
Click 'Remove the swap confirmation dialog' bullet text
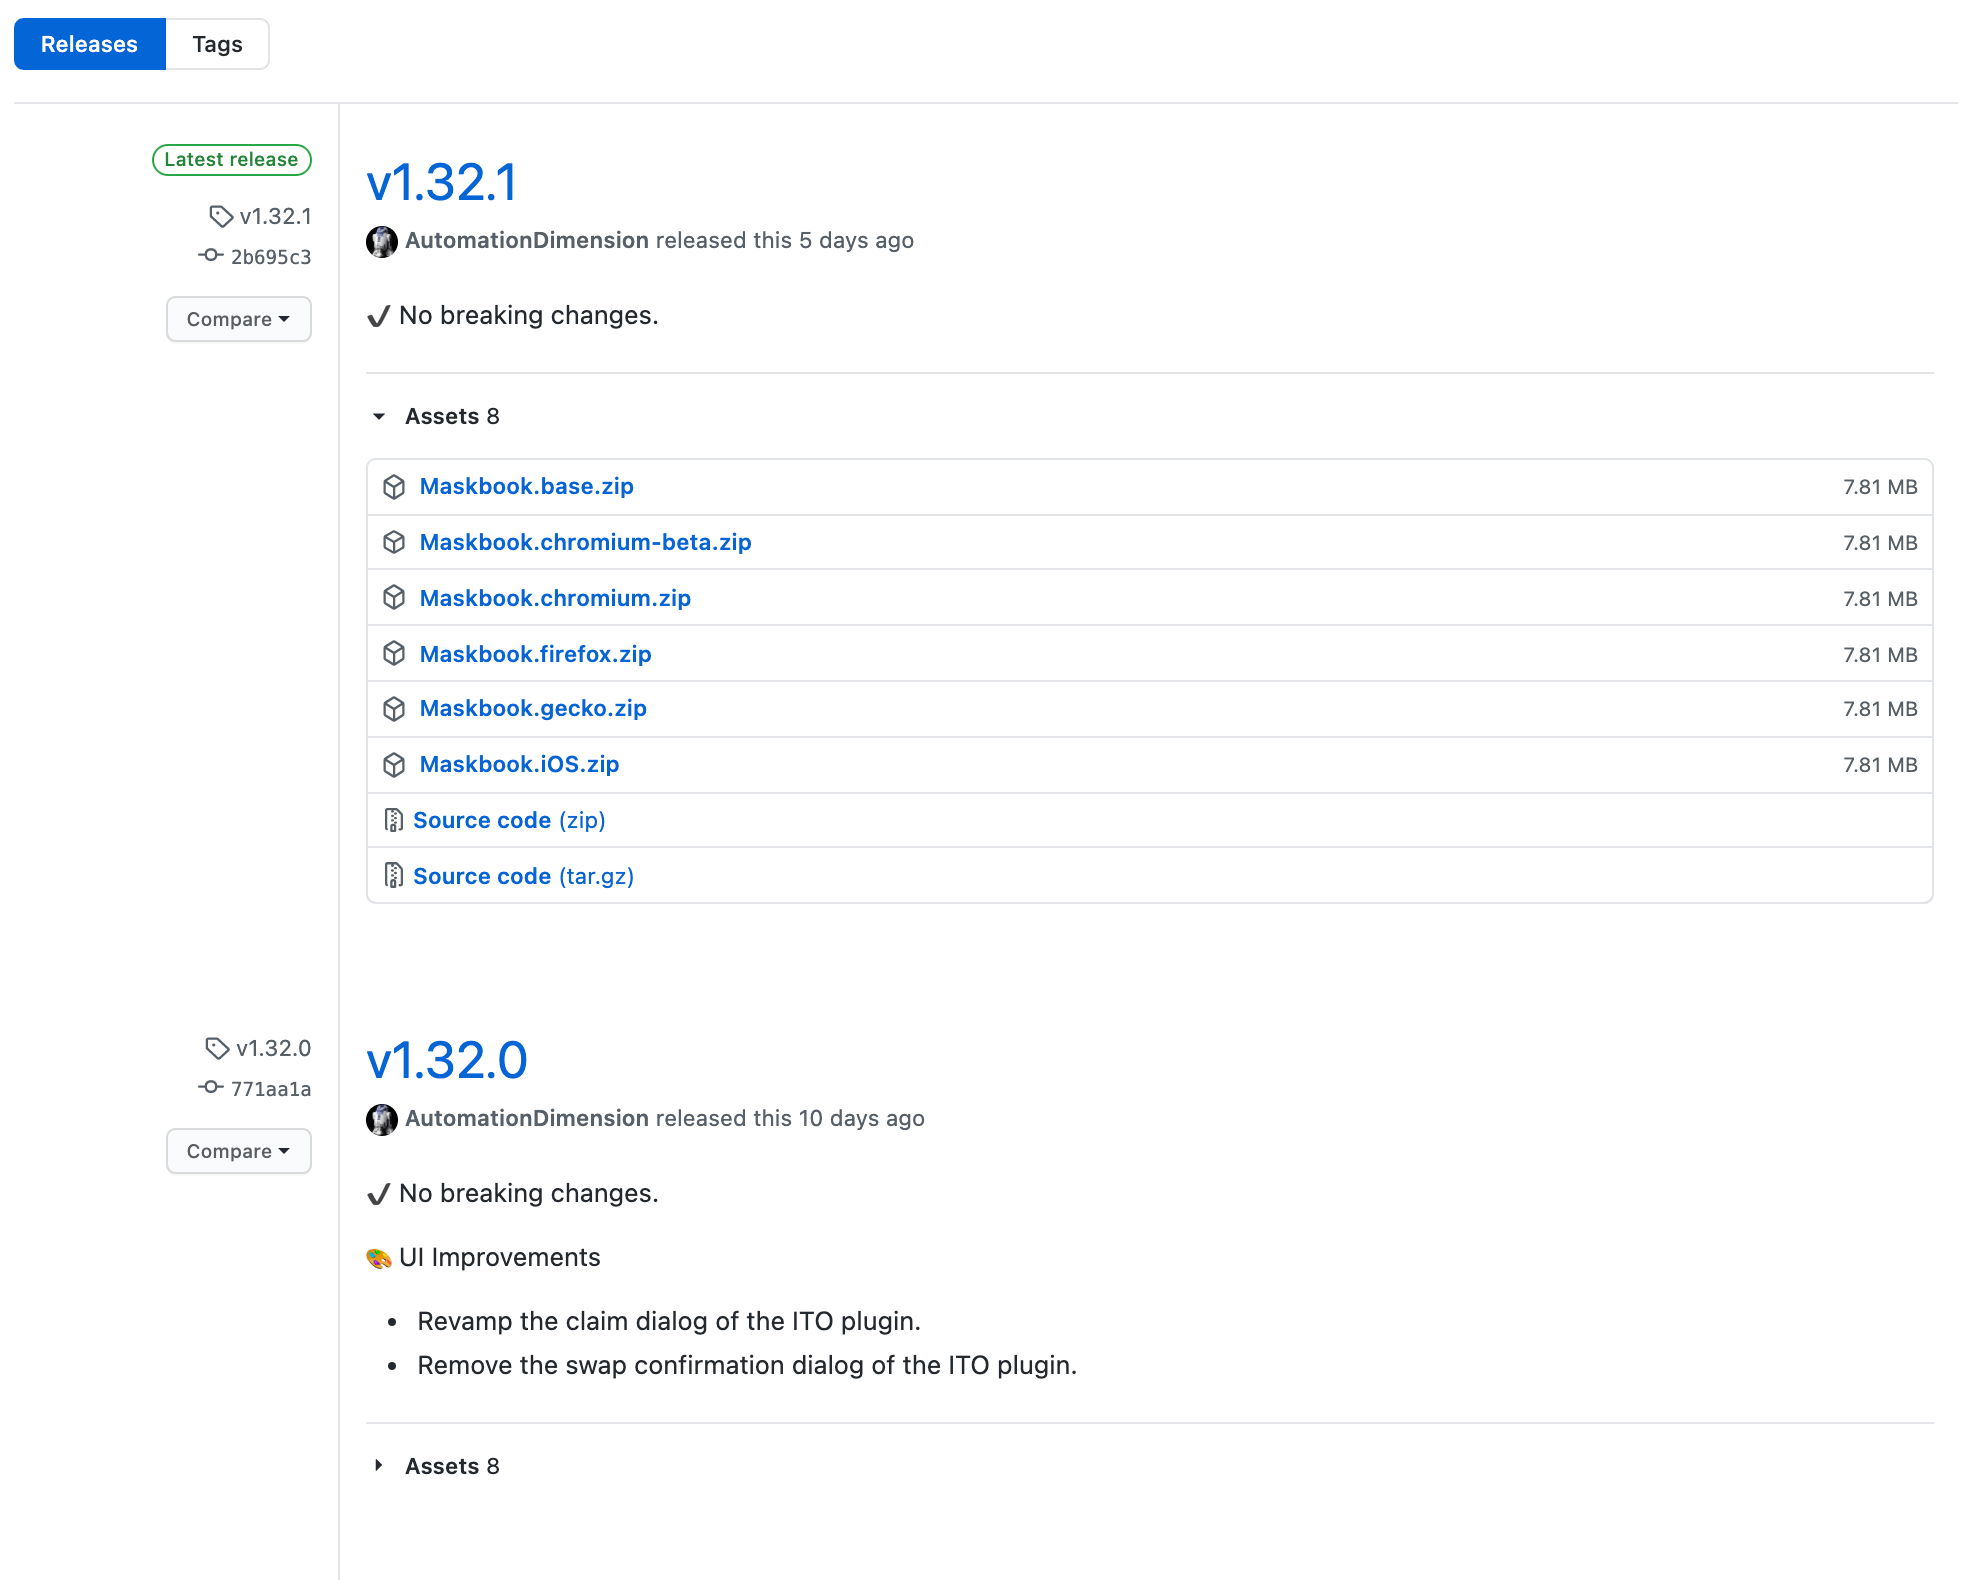point(747,1366)
